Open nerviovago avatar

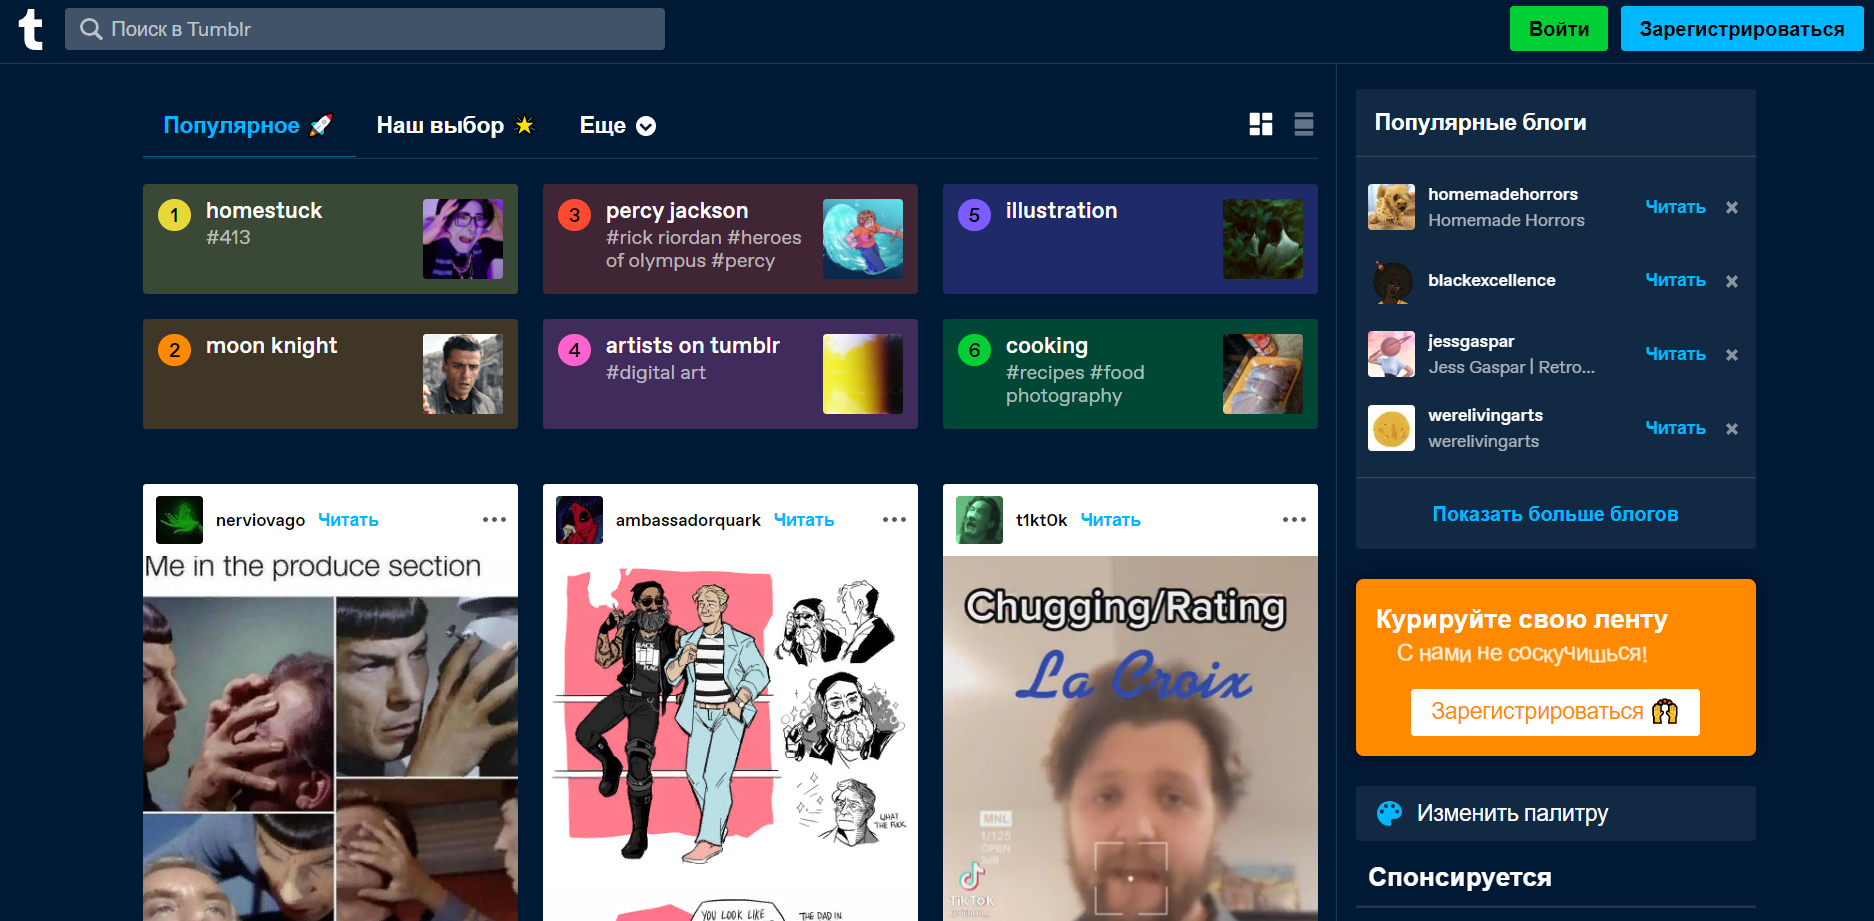pos(180,520)
